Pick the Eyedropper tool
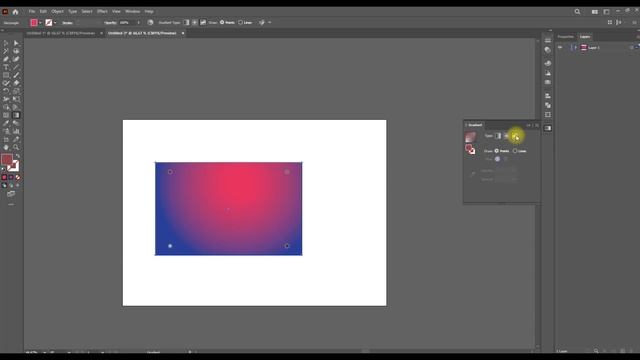Screen dimensions: 640x360 click(x=6, y=123)
